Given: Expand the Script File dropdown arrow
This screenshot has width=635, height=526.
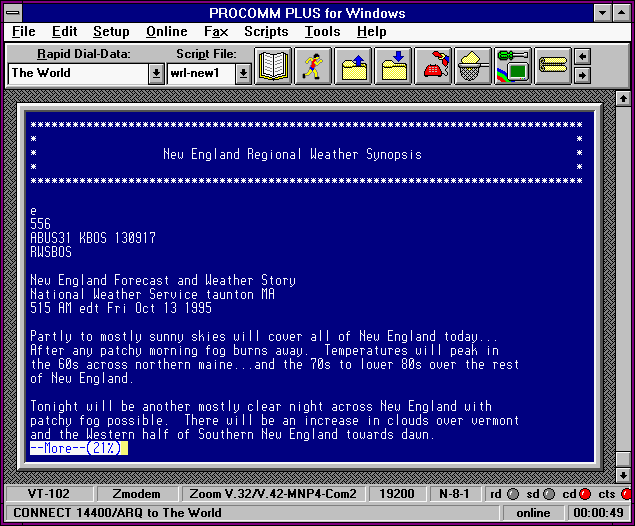Looking at the screenshot, I should (x=243, y=73).
